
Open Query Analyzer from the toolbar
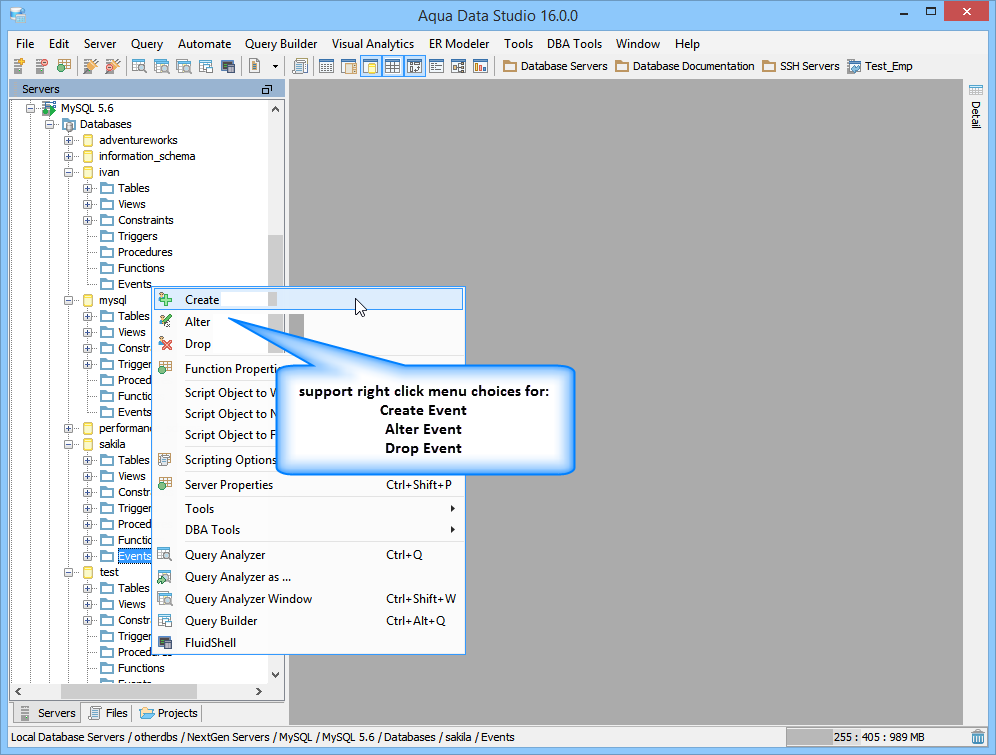(x=139, y=66)
